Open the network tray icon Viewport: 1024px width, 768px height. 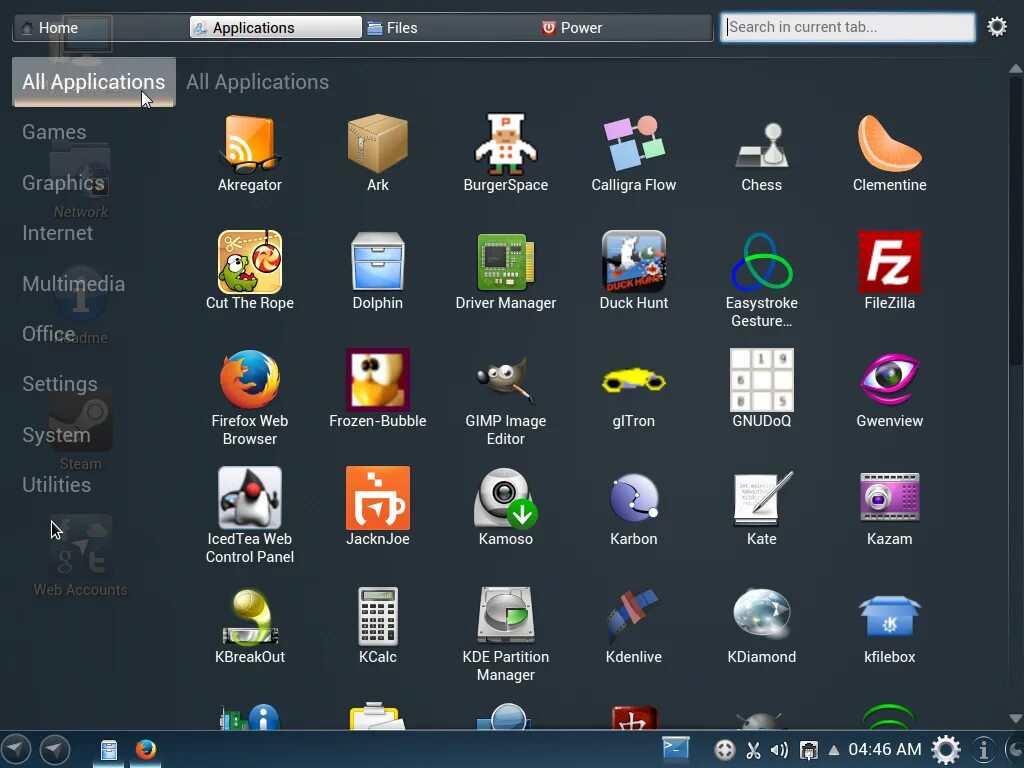(x=808, y=750)
